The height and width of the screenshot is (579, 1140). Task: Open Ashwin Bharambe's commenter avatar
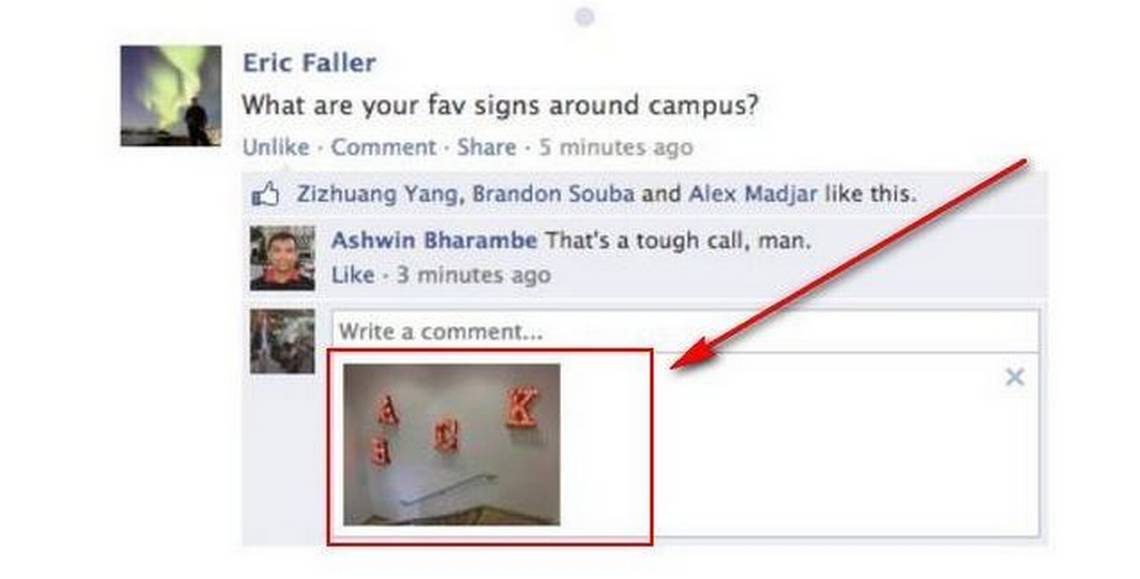283,258
